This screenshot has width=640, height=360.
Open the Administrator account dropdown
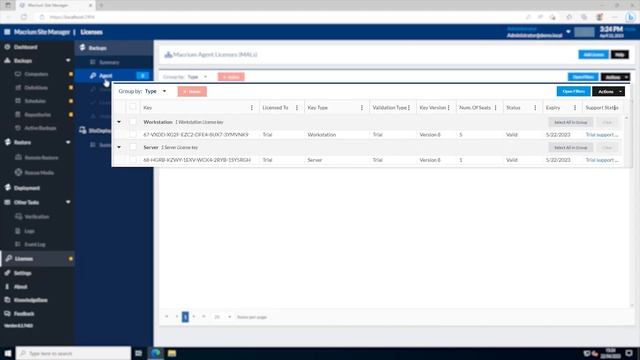pyautogui.click(x=568, y=32)
